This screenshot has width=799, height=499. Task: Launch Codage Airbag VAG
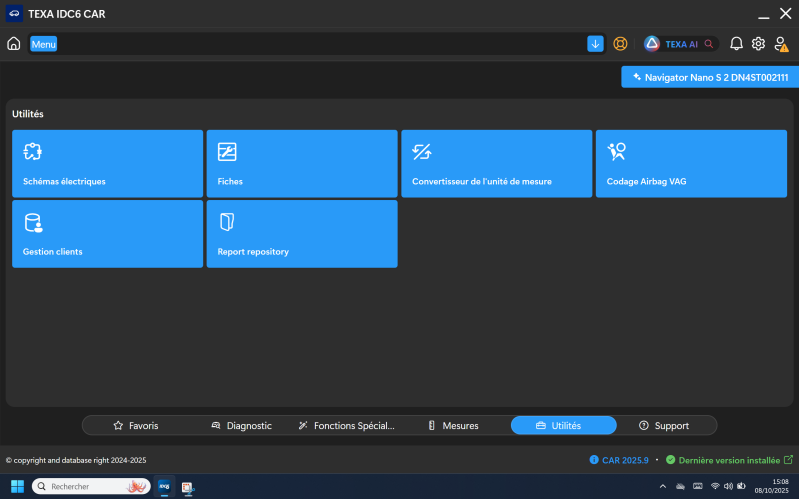690,164
